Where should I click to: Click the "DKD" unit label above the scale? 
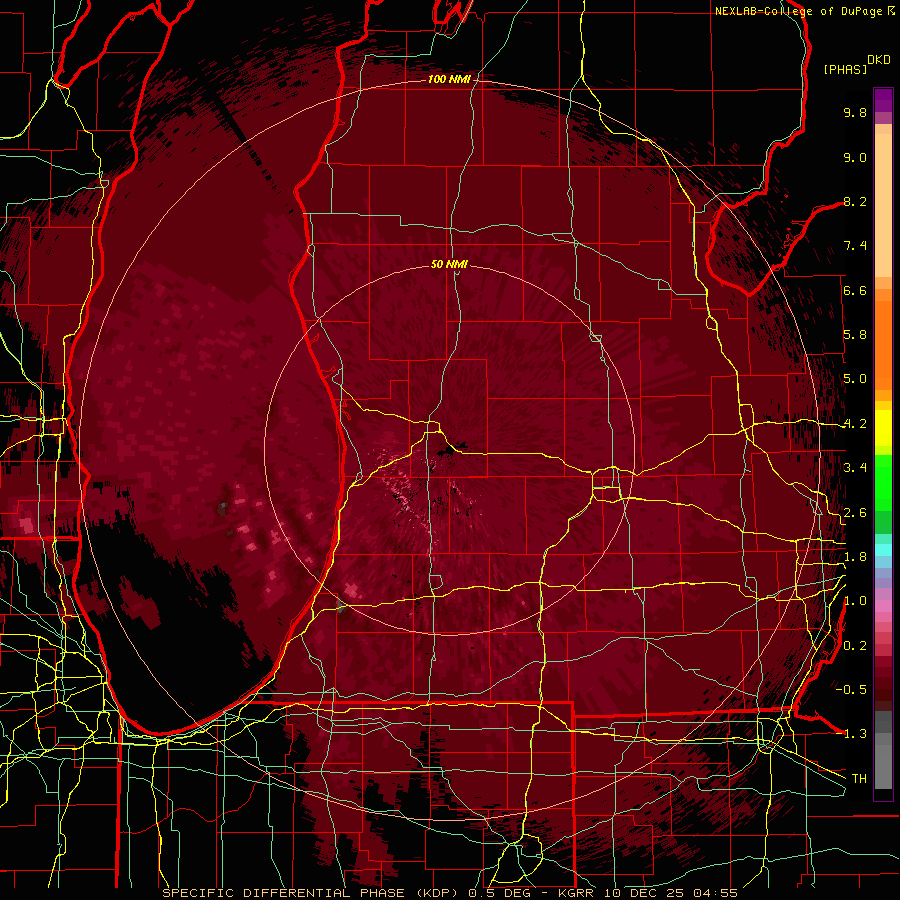point(878,60)
